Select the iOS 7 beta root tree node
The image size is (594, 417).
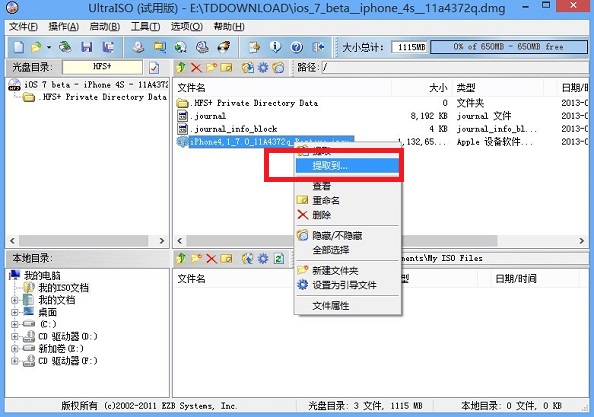coord(95,84)
